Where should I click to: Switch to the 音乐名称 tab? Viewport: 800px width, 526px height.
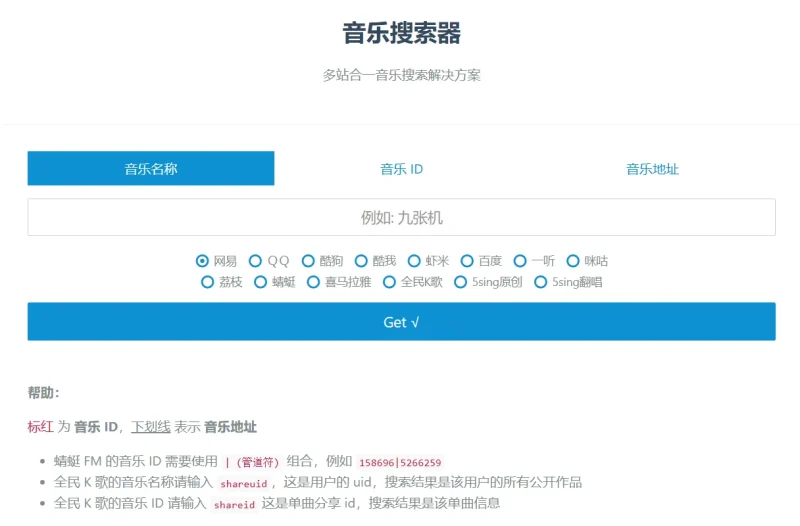pos(151,168)
